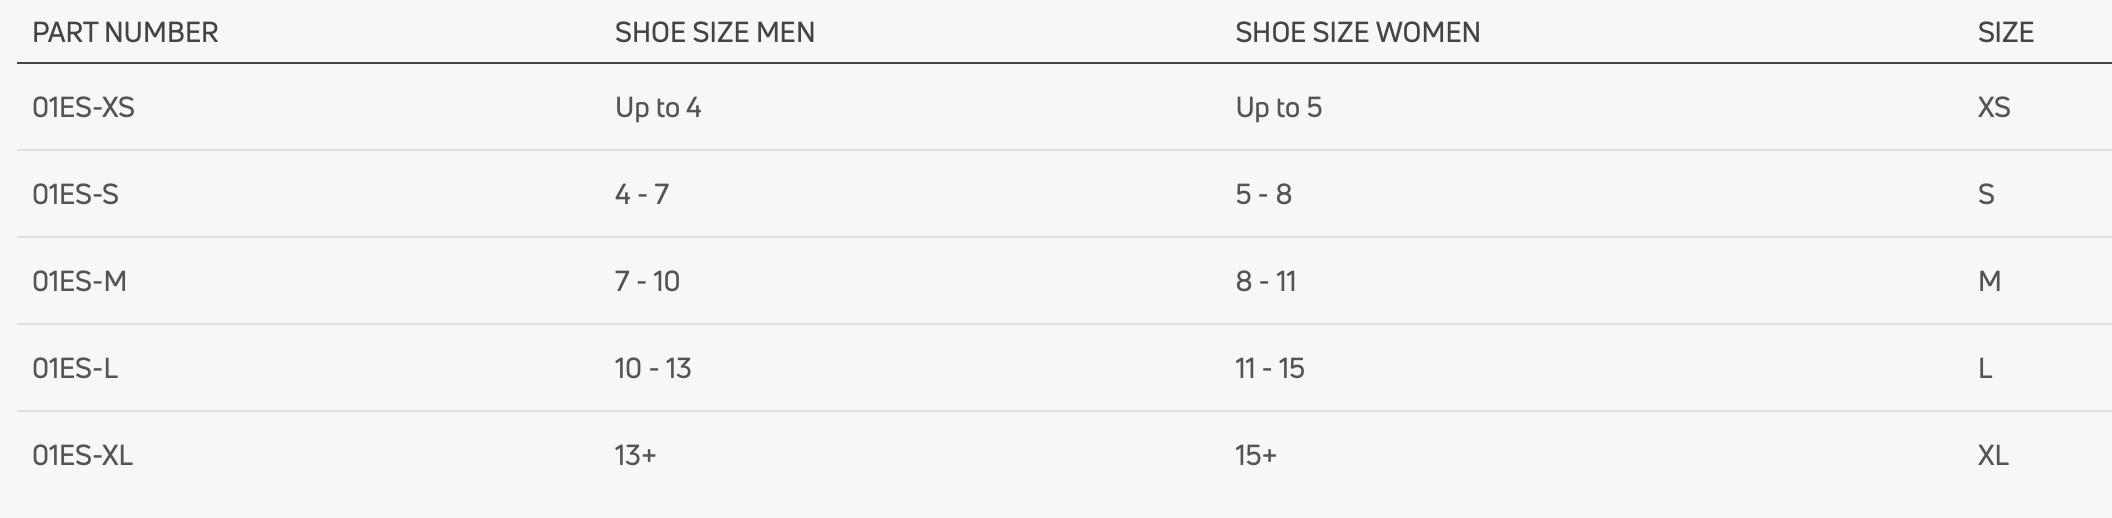Click the "M" value in SIZE column
The image size is (2112, 518).
coord(1989,281)
